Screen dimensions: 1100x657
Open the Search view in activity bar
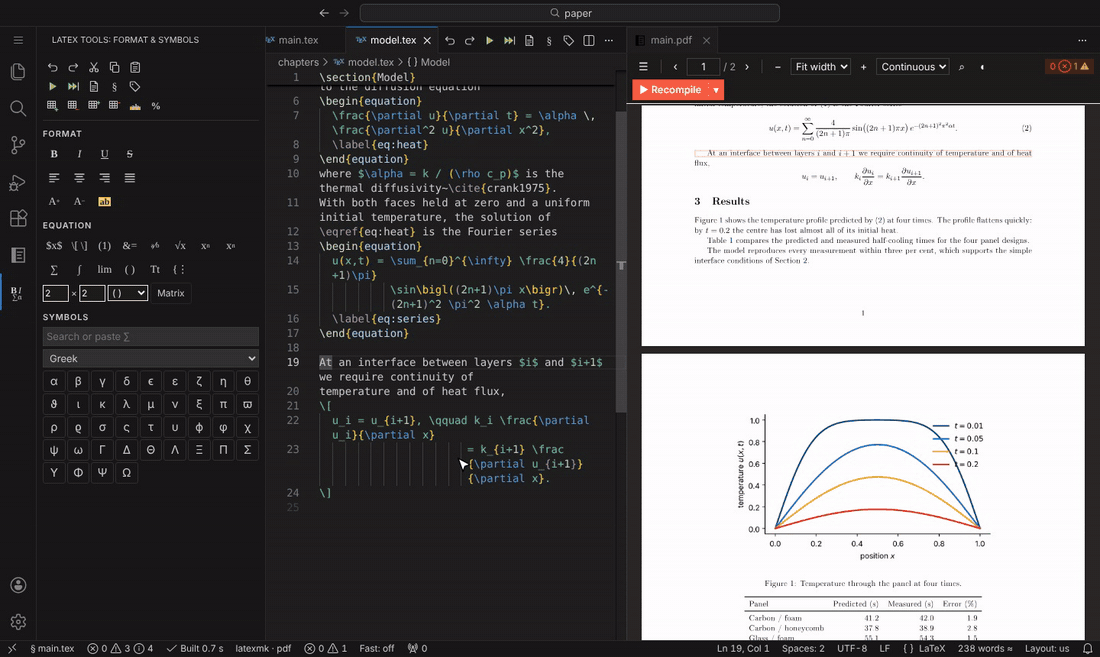pos(18,108)
